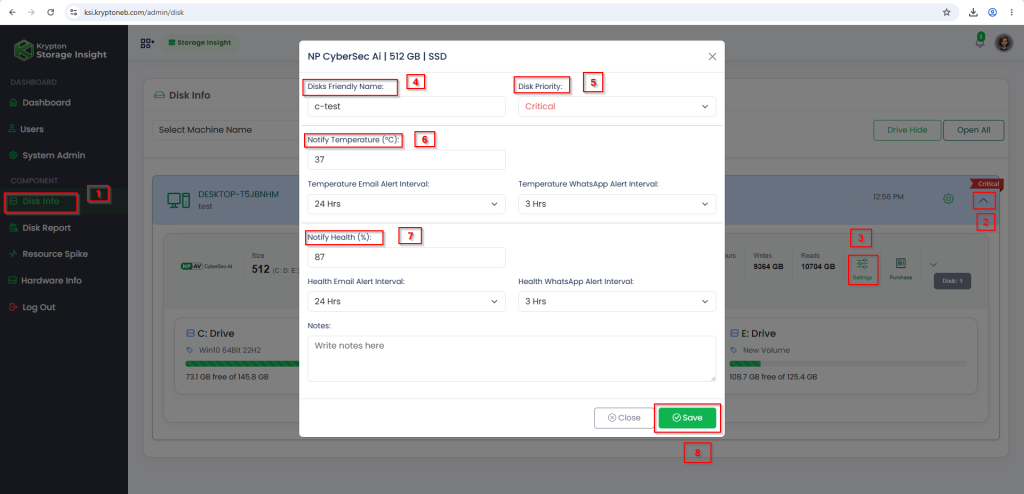Collapse the DESKTOP-T5JBNHM machine chevron
This screenshot has height=494, width=1024.
click(983, 201)
